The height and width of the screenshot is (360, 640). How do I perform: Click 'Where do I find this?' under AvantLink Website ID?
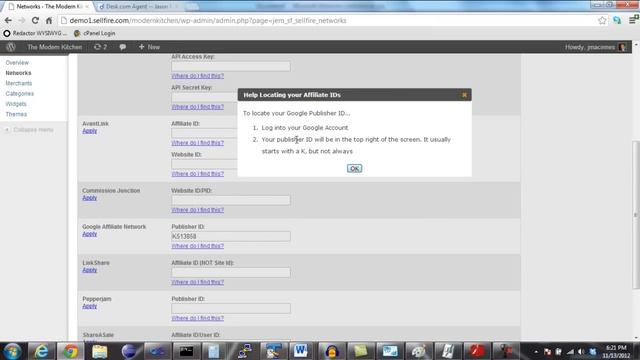(198, 174)
